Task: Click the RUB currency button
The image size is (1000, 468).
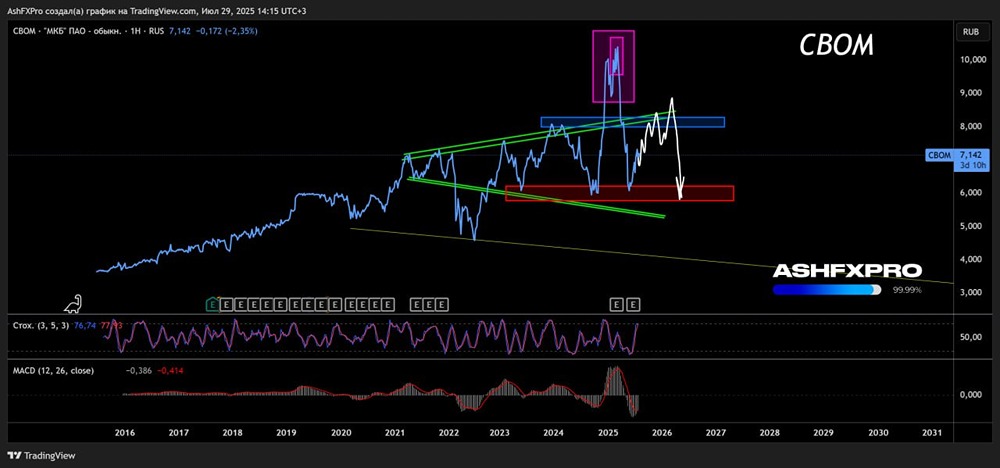Action: click(972, 31)
